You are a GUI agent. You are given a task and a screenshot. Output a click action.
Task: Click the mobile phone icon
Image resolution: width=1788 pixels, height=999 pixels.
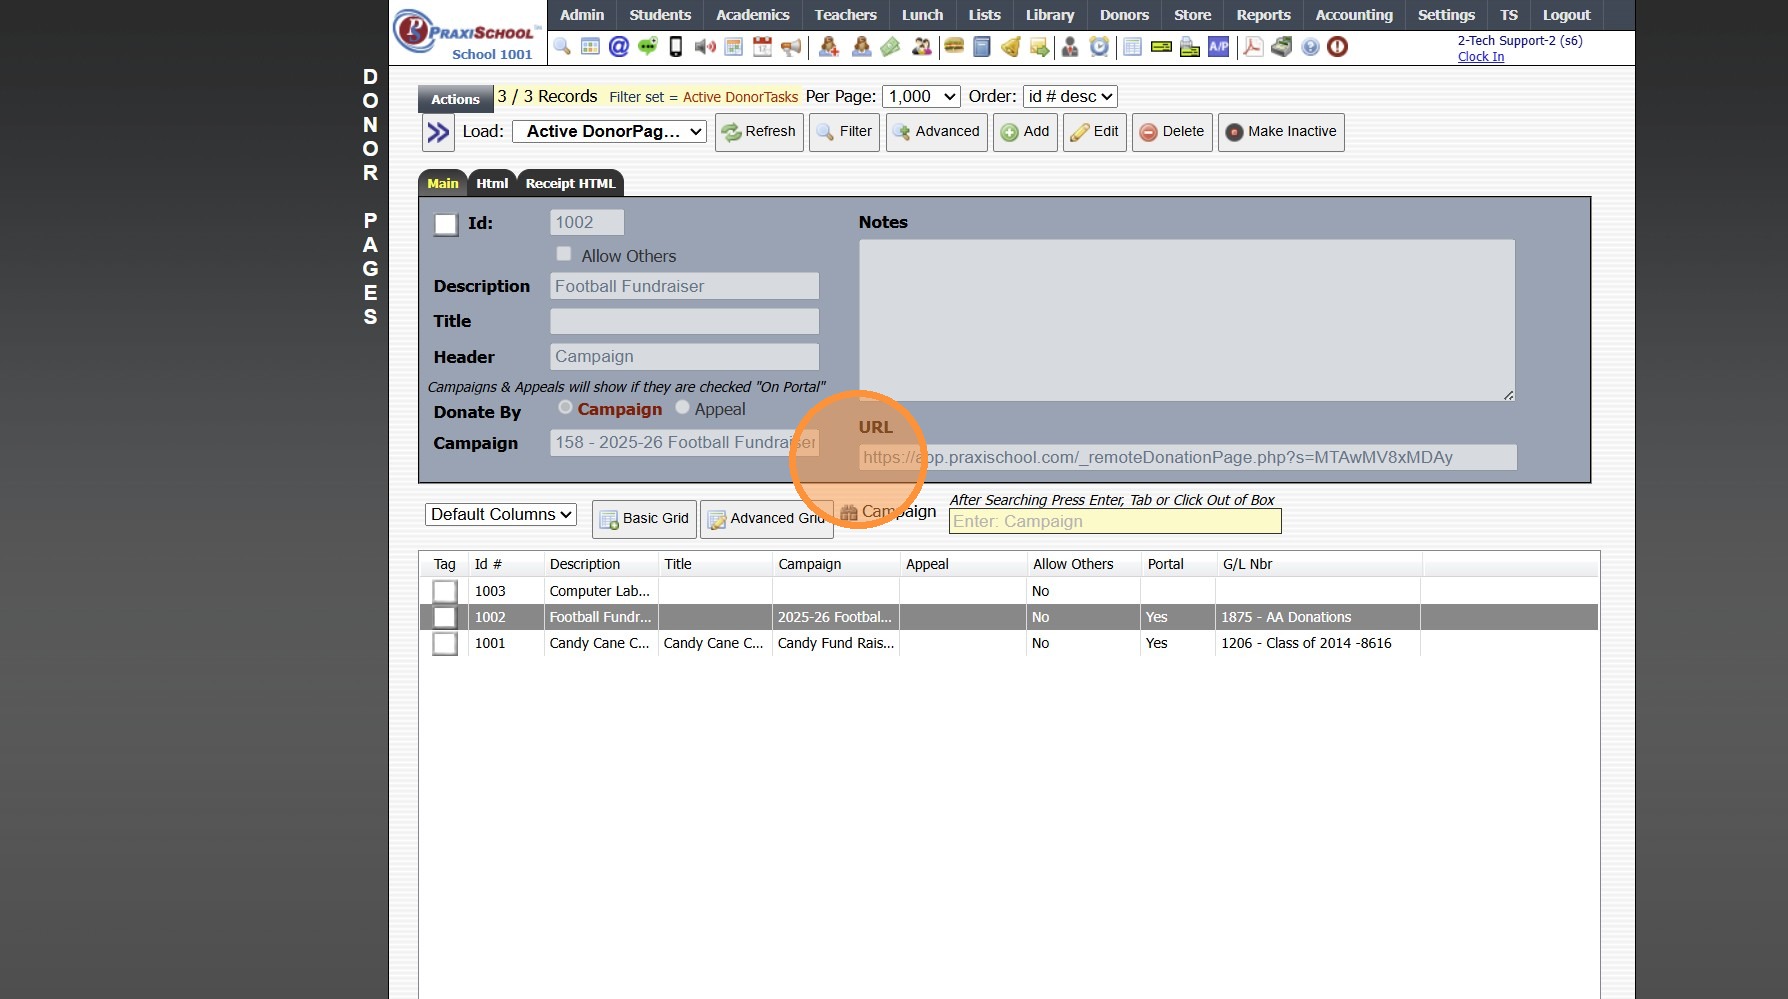click(676, 47)
